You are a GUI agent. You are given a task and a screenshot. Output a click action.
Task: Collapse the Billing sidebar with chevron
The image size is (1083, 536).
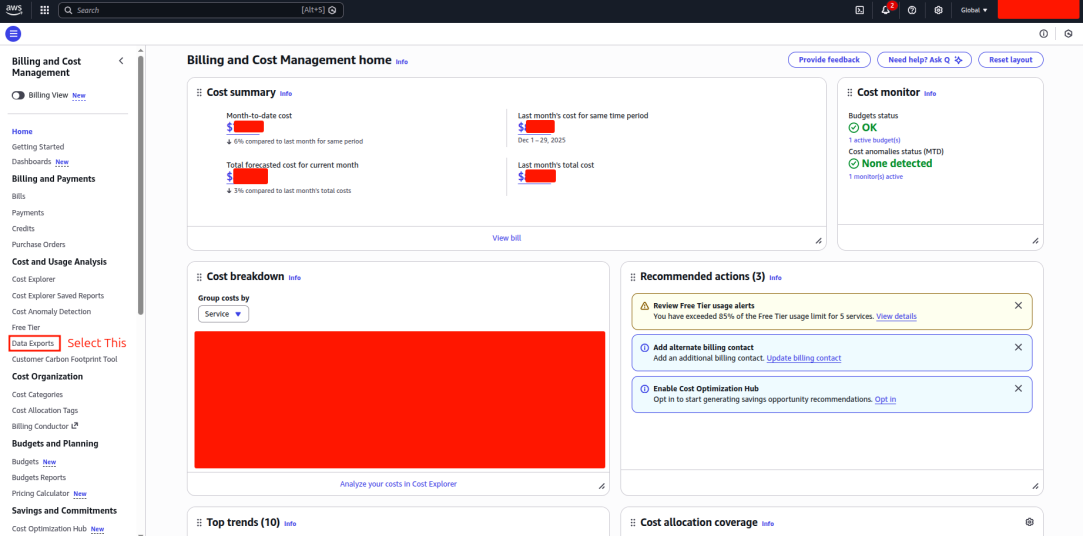(x=121, y=61)
